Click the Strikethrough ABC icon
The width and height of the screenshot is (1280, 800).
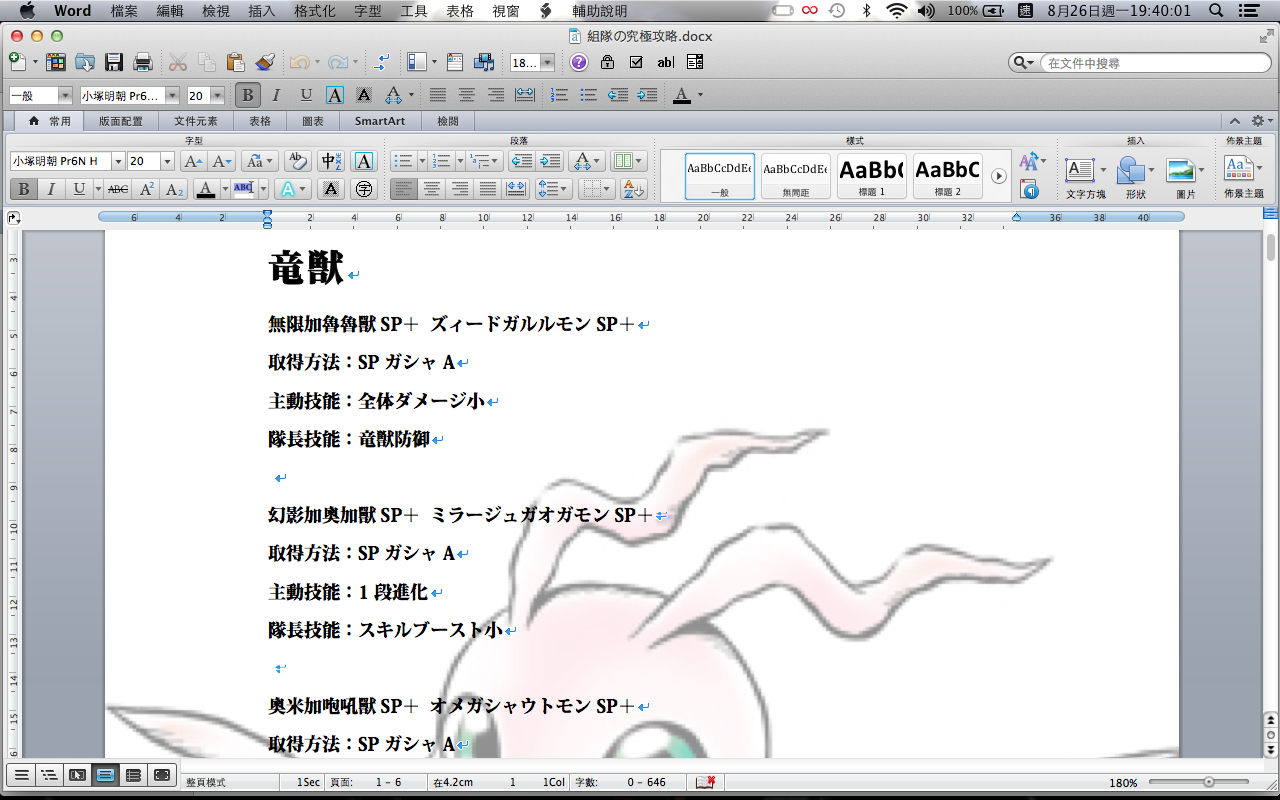[x=118, y=189]
